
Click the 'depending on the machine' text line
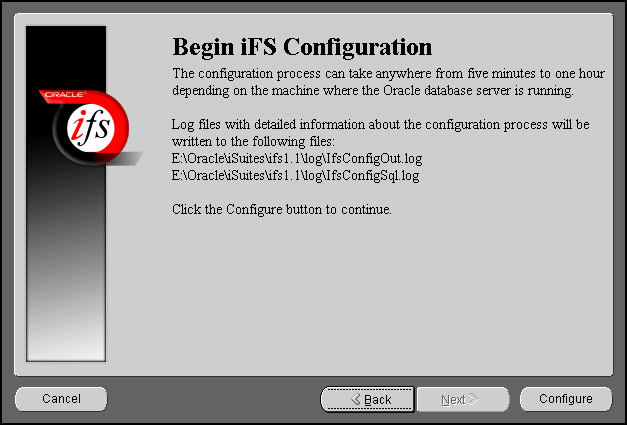click(373, 91)
